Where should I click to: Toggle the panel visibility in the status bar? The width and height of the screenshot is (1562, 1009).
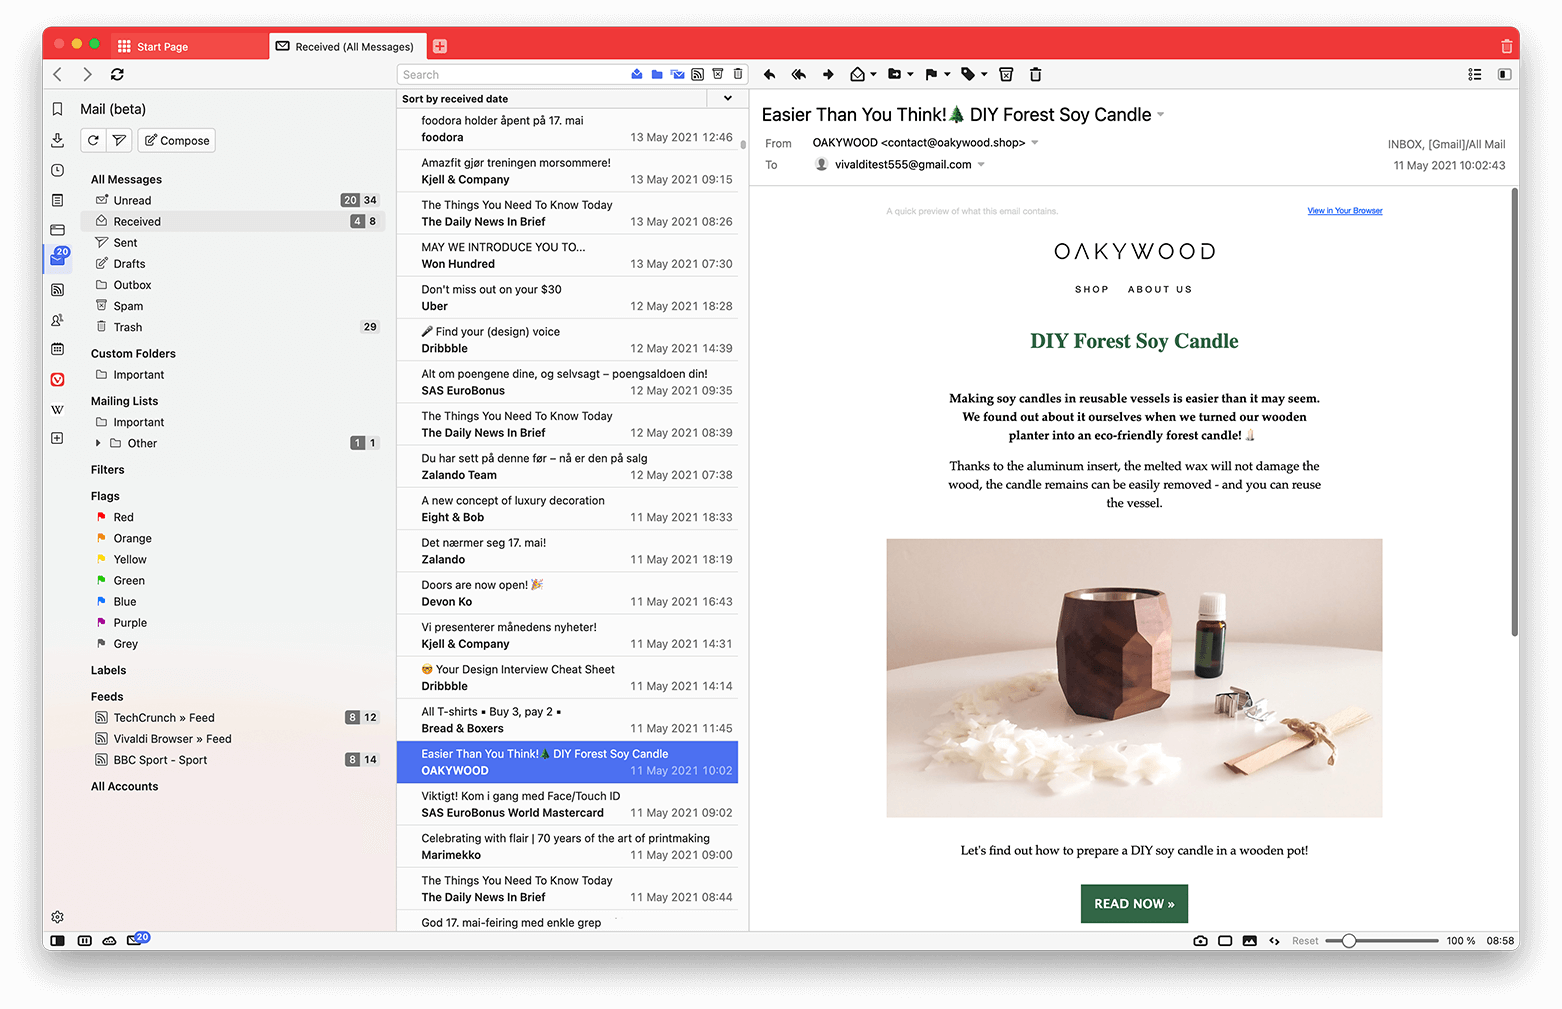57,940
